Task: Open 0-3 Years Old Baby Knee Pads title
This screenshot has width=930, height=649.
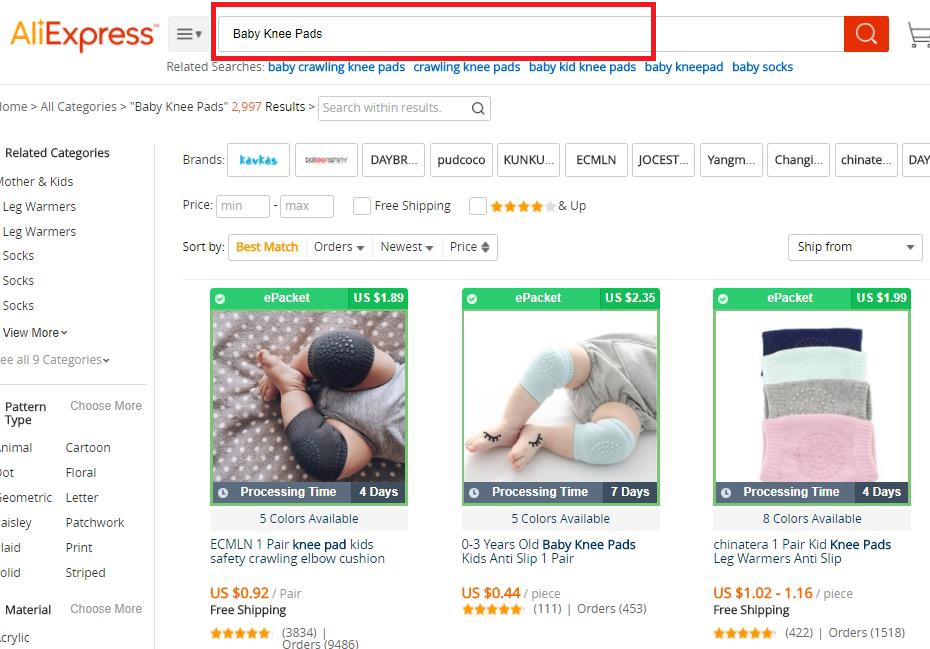Action: 549,552
